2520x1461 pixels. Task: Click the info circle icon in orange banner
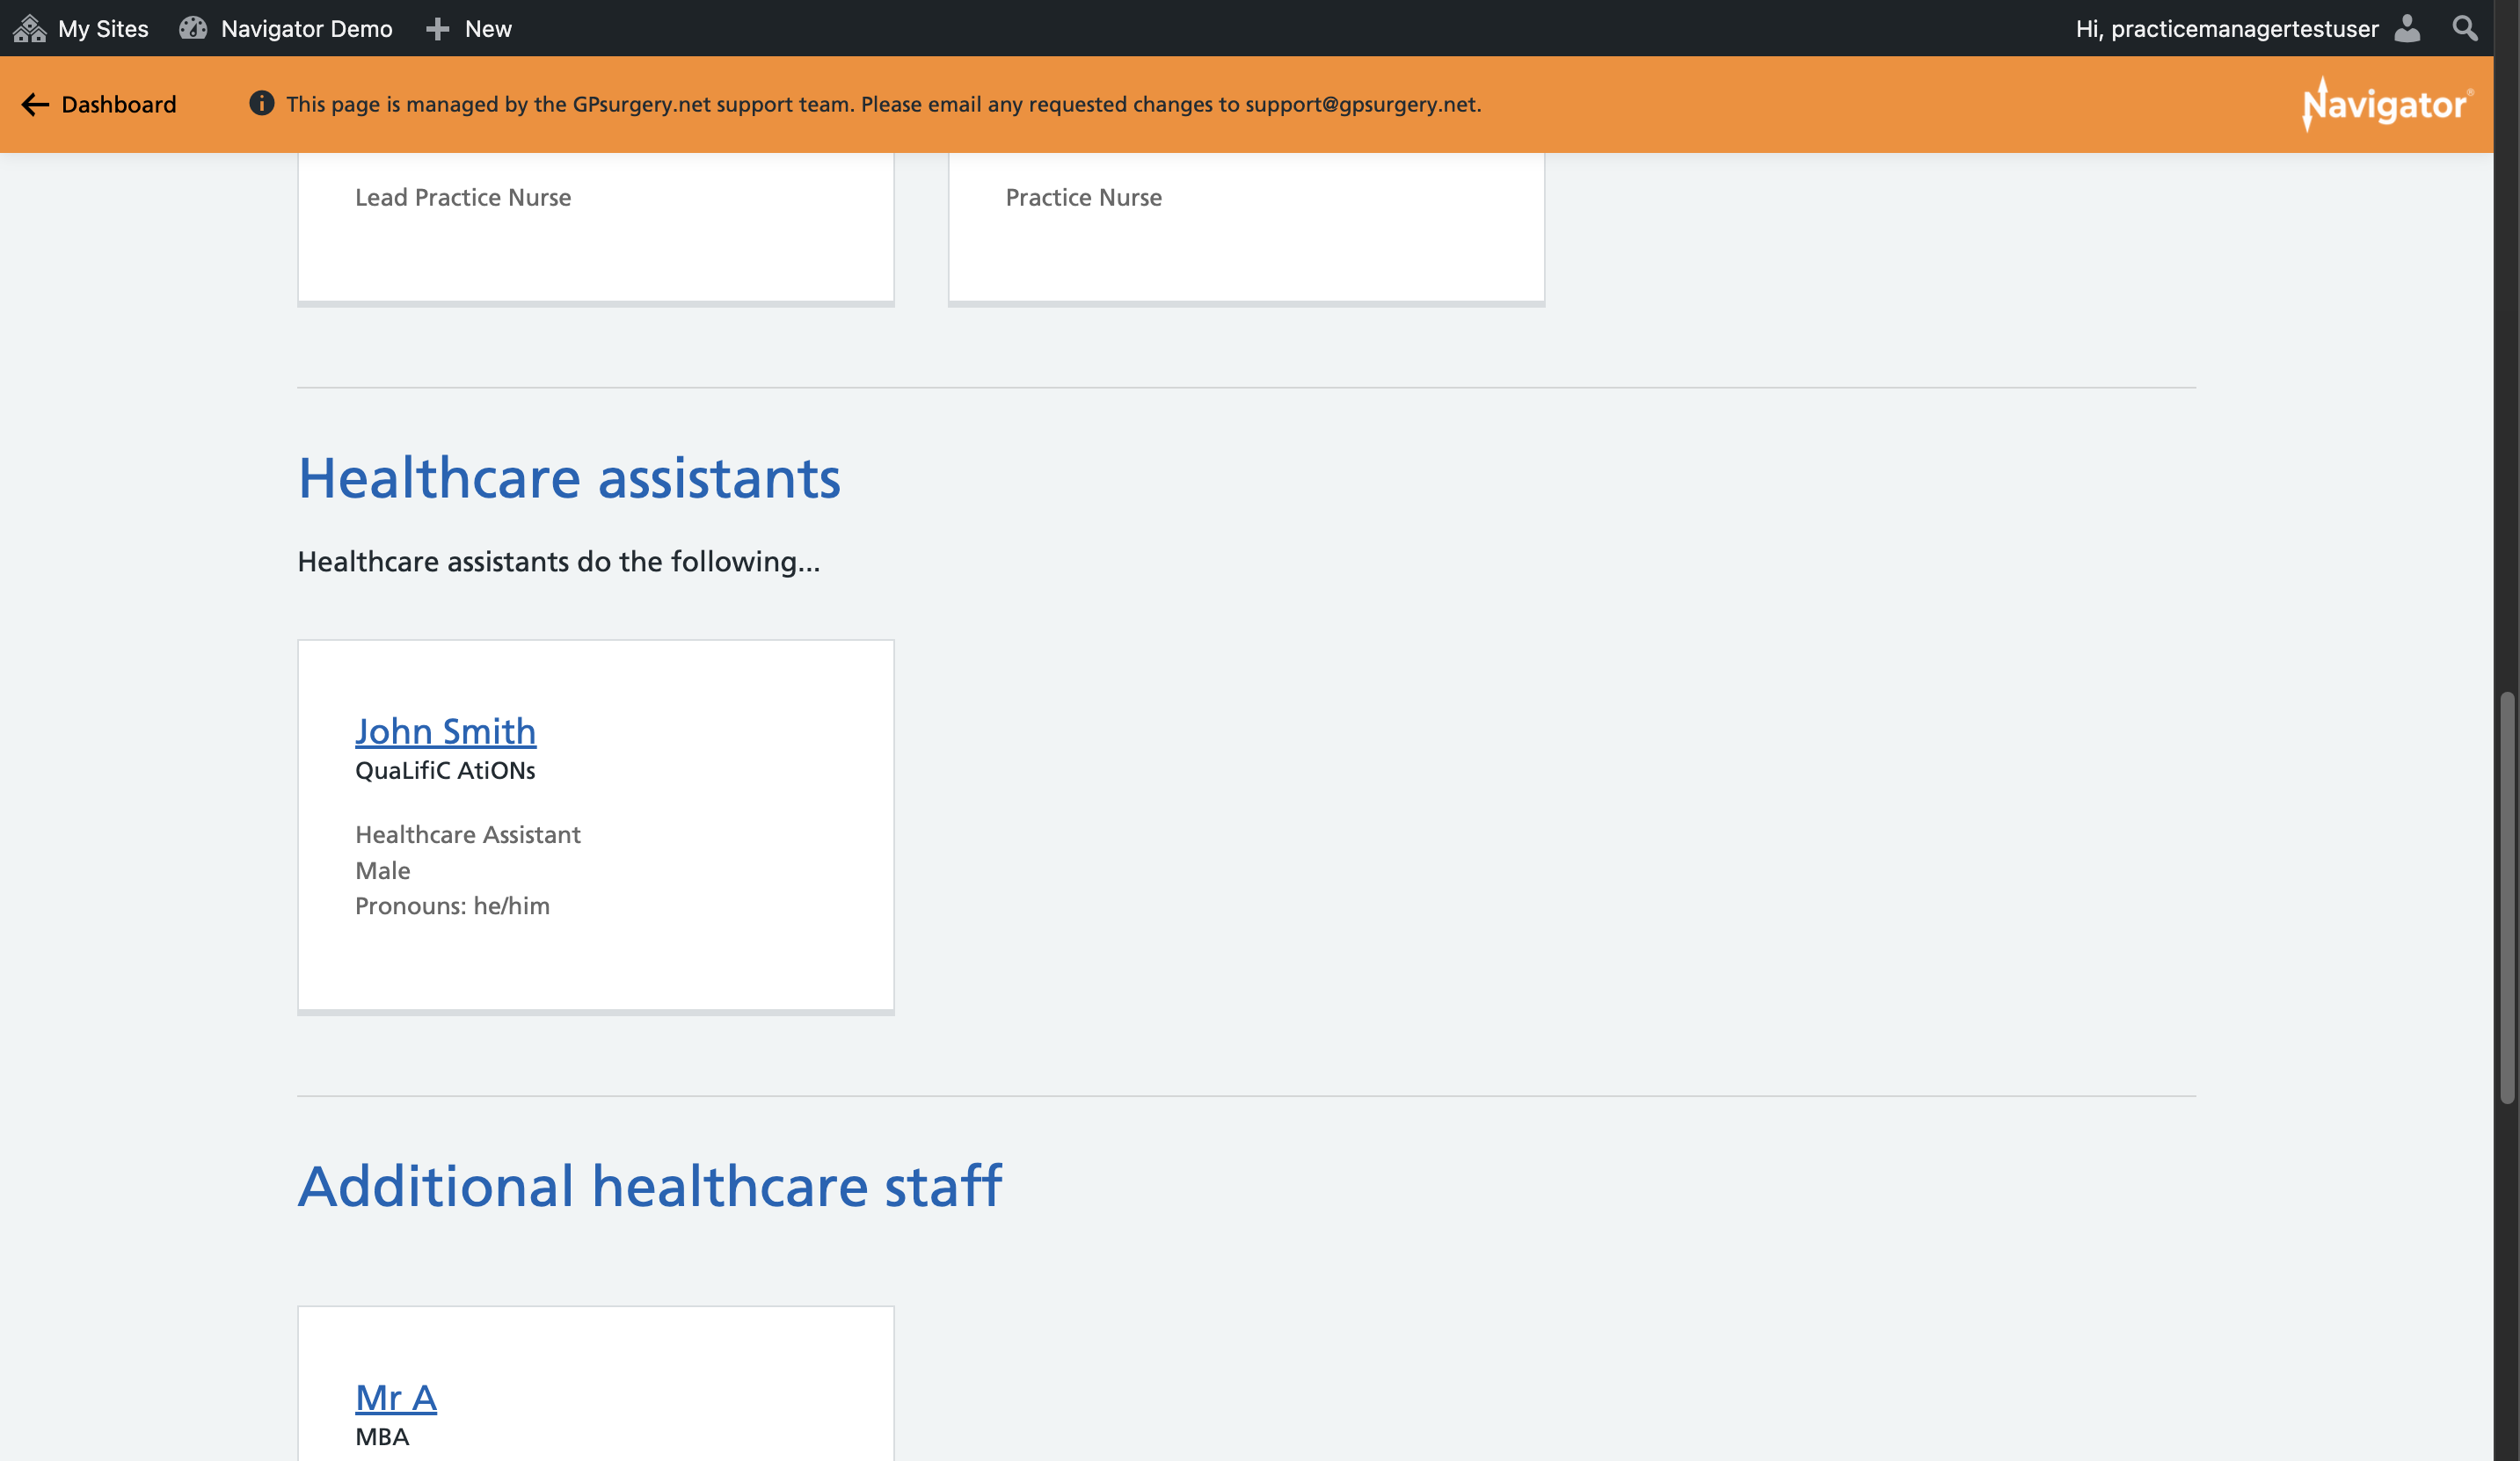pyautogui.click(x=261, y=103)
